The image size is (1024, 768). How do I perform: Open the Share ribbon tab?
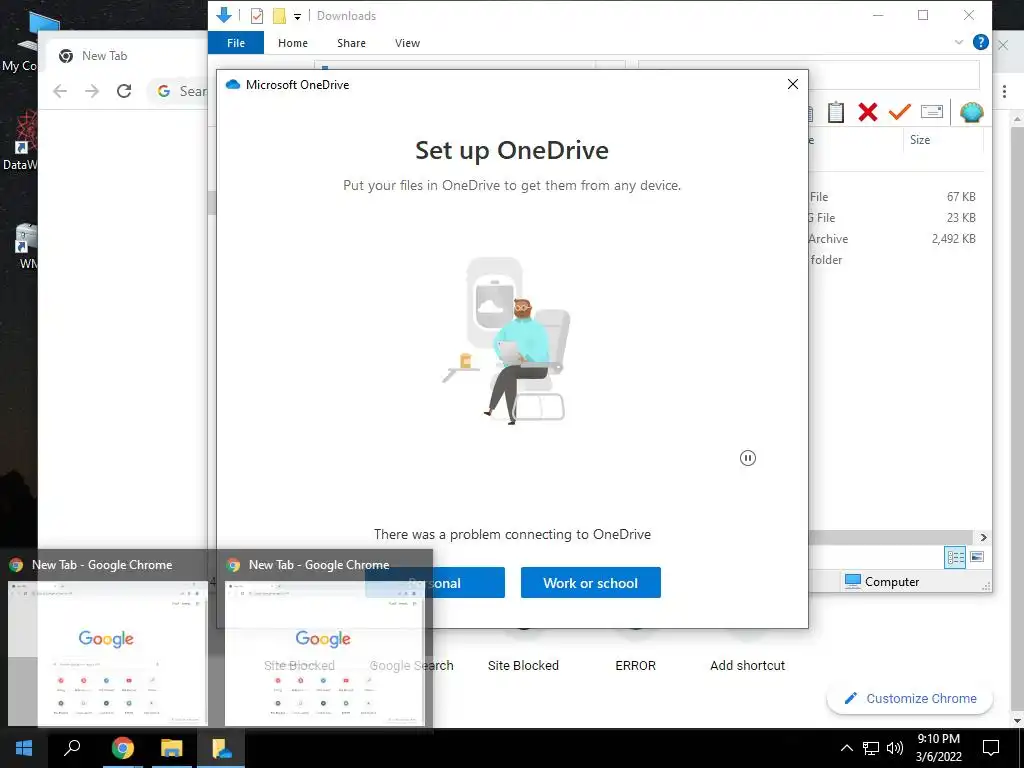pyautogui.click(x=351, y=43)
